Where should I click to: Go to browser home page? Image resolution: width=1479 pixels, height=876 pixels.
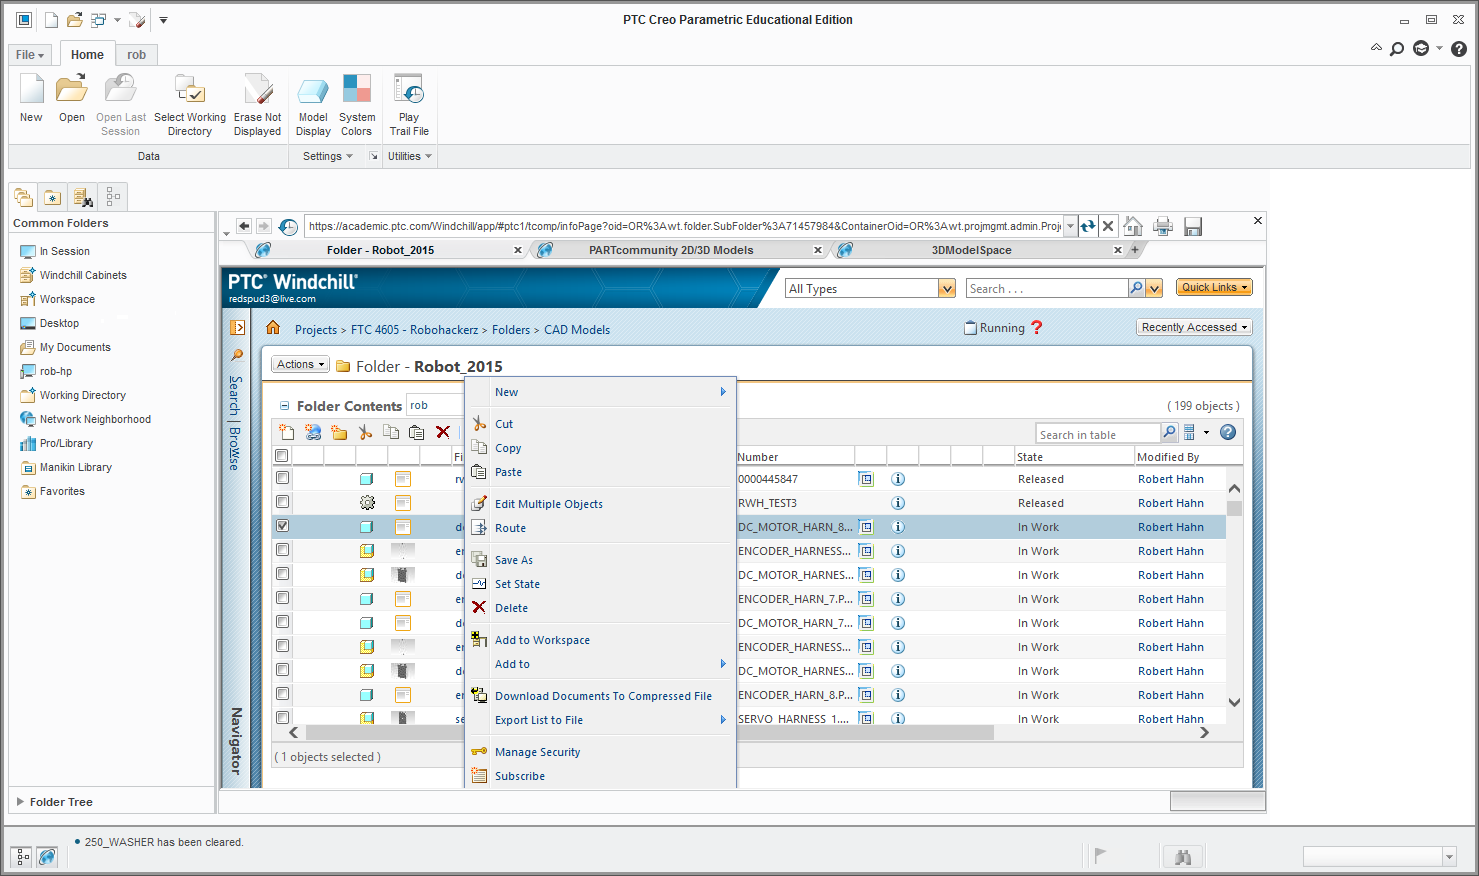[x=1133, y=226]
